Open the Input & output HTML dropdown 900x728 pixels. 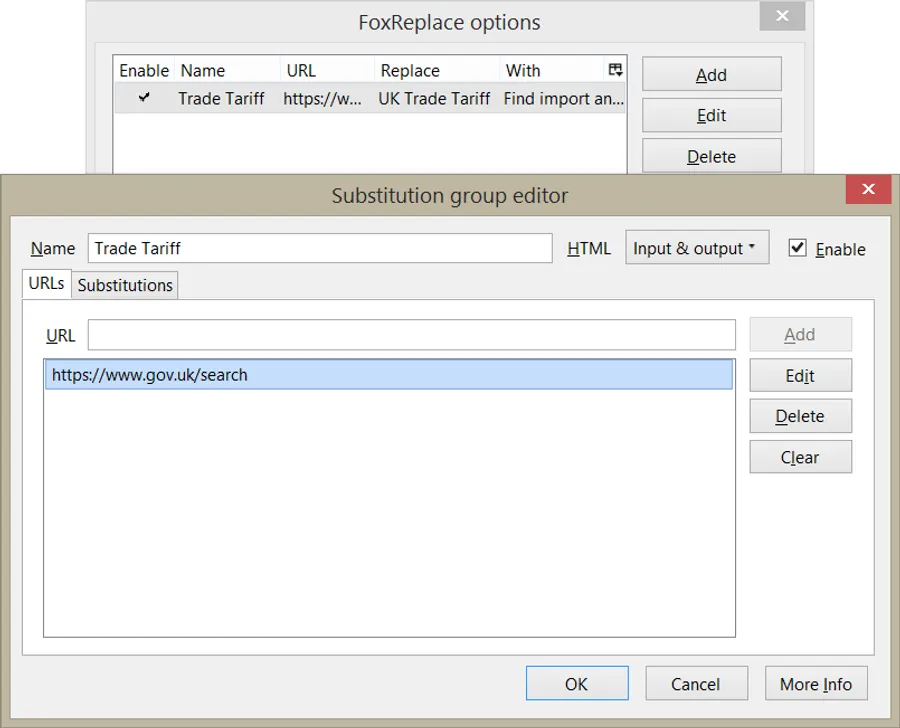click(x=697, y=247)
